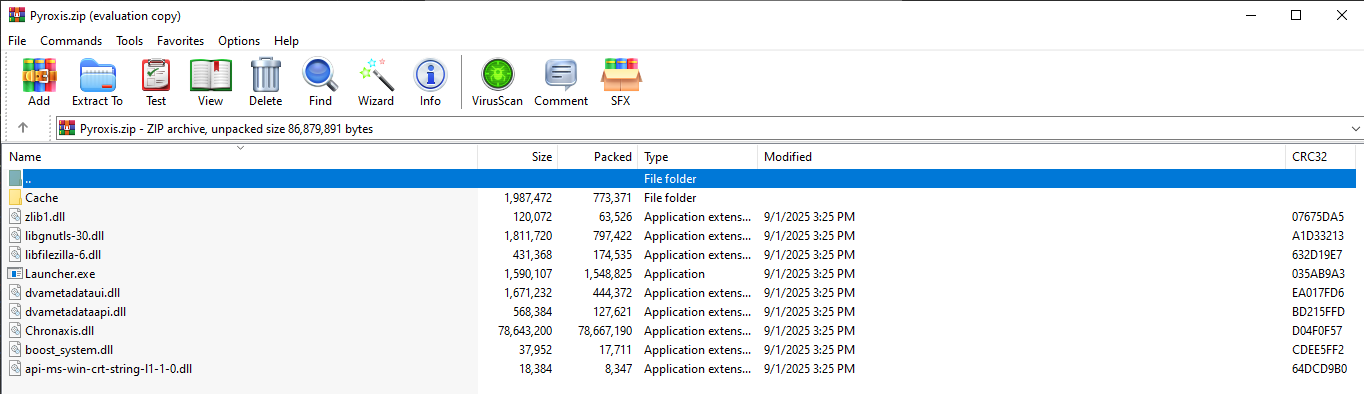Select the zlib1.dll file name
This screenshot has width=1364, height=394.
pos(45,217)
